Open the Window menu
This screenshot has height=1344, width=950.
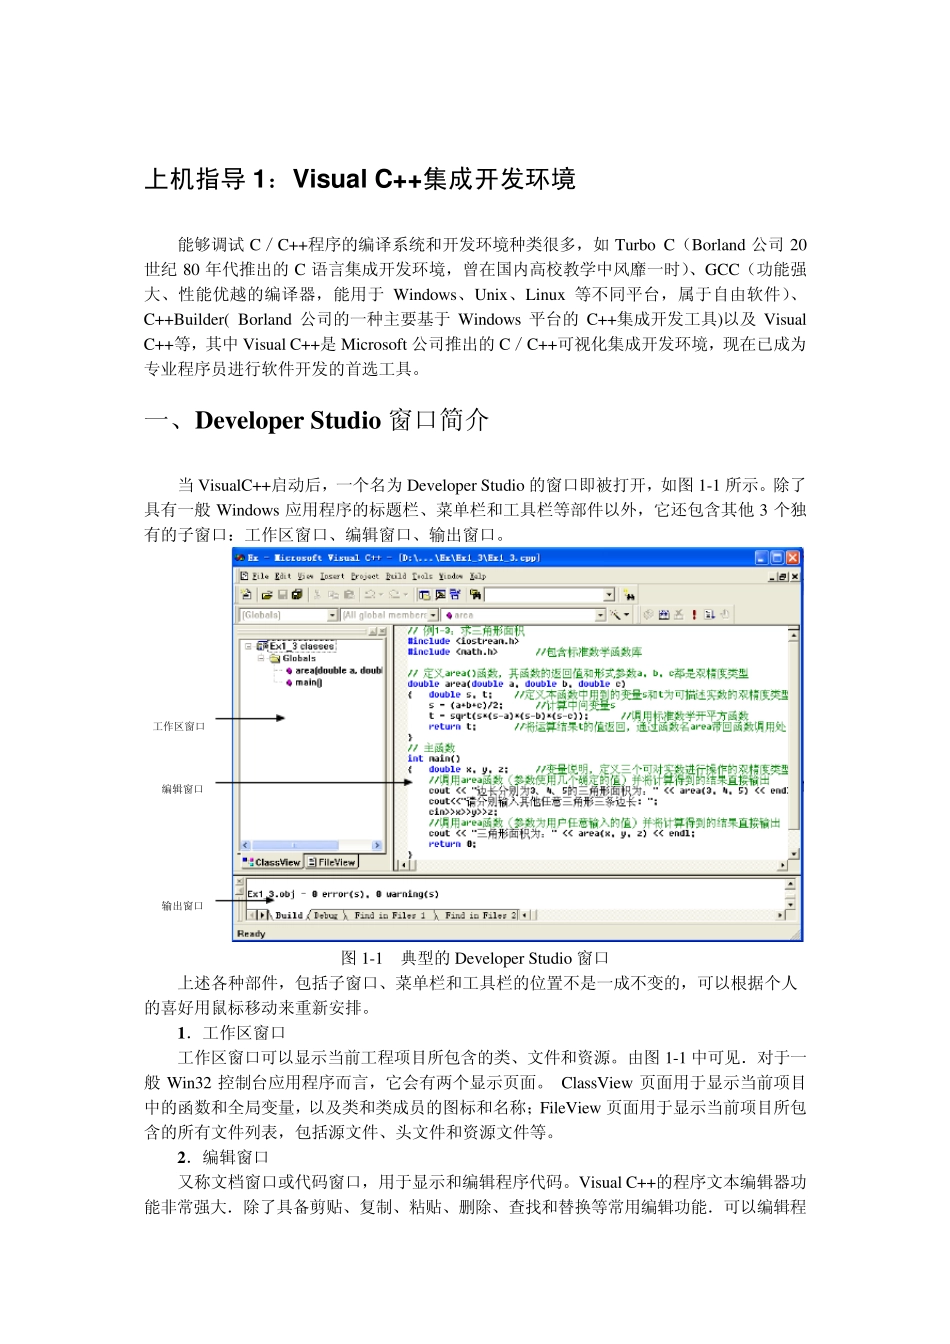(451, 576)
